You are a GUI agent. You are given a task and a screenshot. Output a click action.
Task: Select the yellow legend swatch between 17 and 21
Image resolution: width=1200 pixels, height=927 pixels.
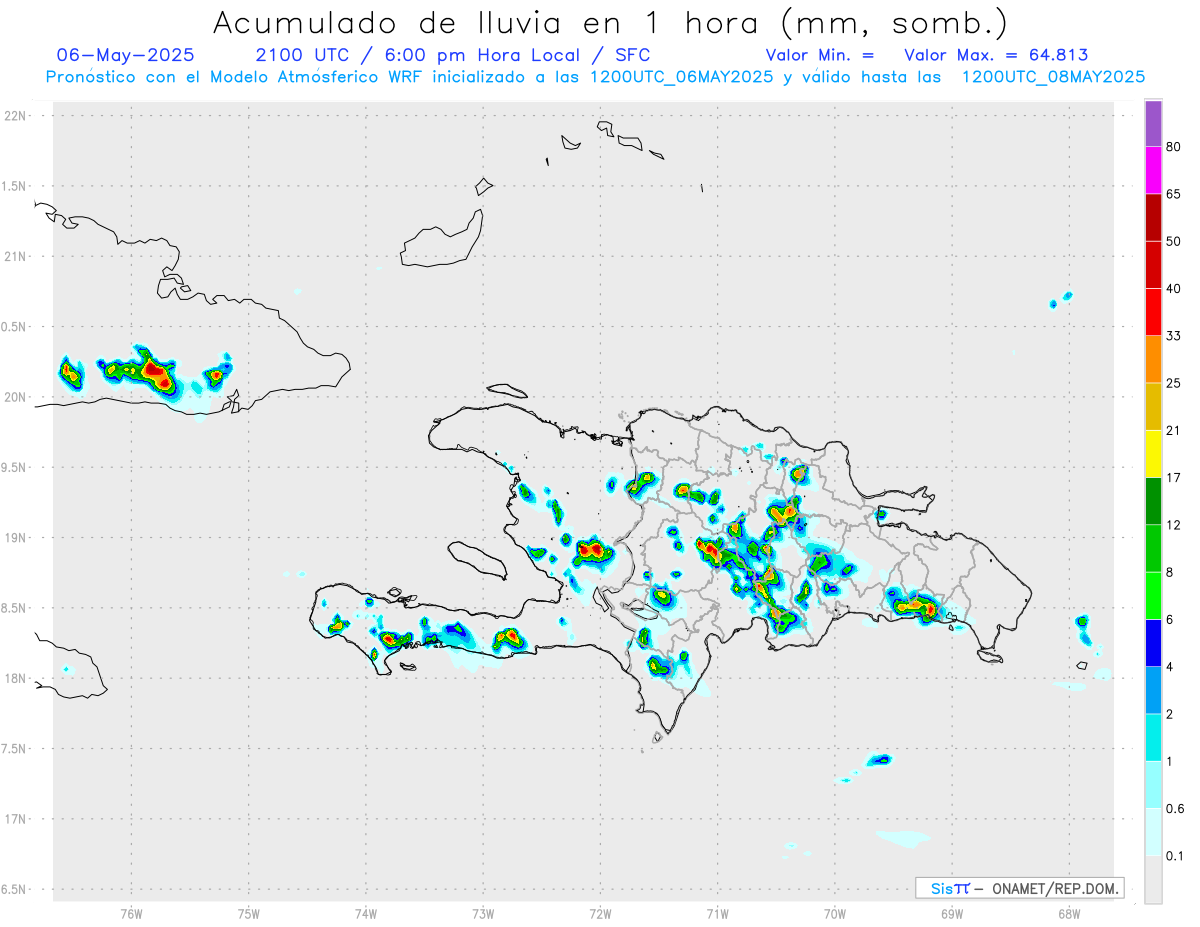tap(1153, 454)
